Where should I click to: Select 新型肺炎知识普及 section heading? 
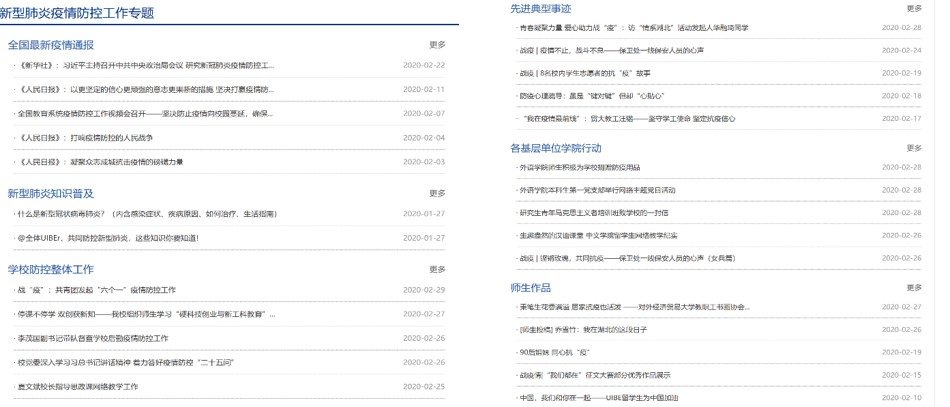[50, 193]
